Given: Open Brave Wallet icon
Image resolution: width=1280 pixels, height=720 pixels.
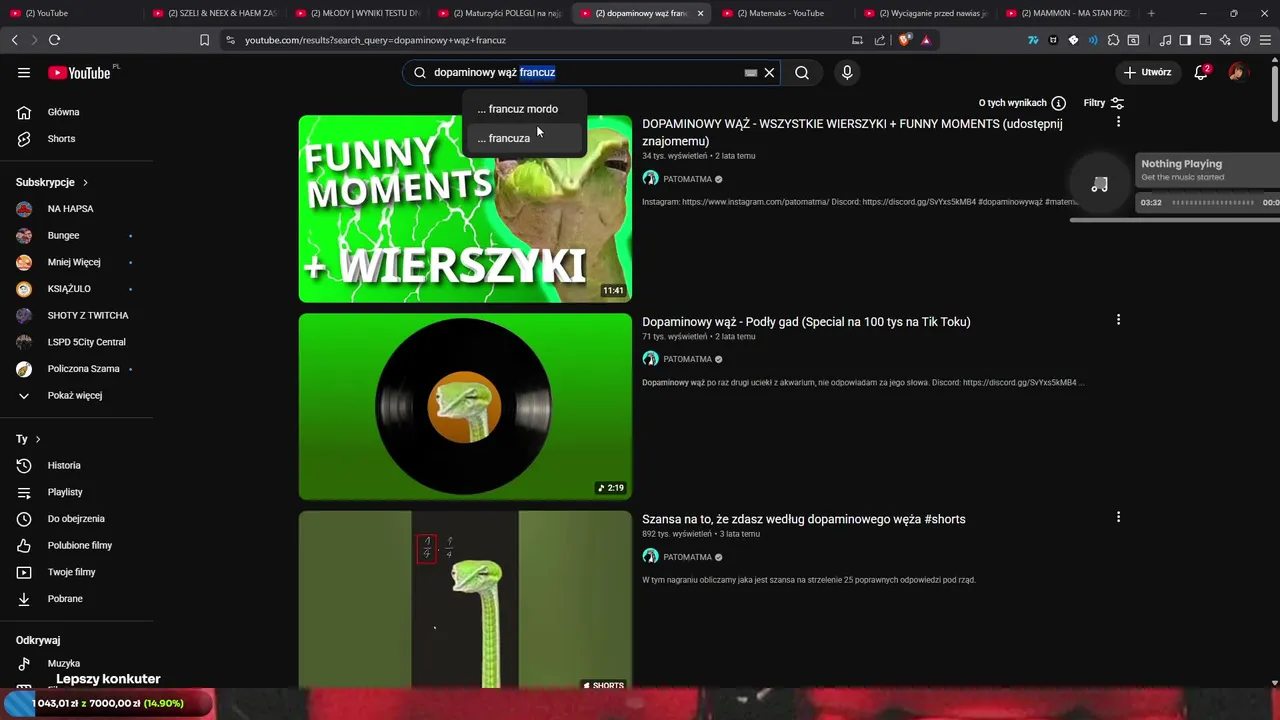Looking at the screenshot, I should point(1205,40).
